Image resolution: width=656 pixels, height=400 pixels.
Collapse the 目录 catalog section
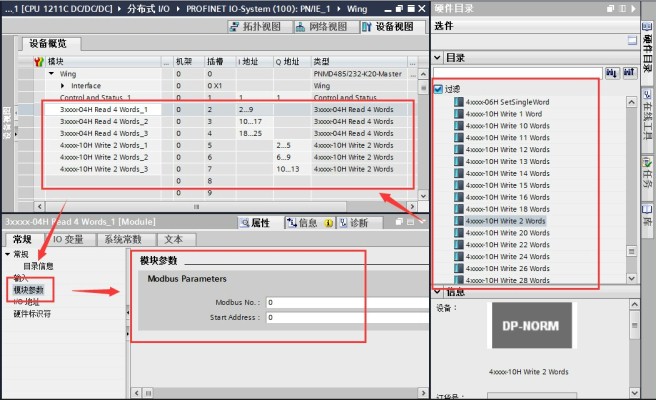439,58
